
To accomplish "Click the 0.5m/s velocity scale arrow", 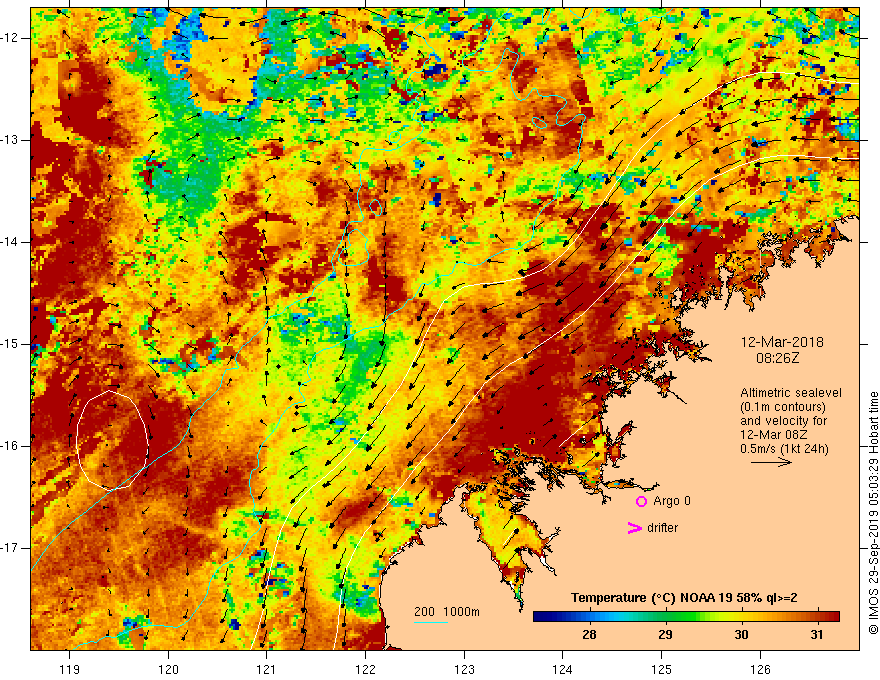I will (x=772, y=462).
